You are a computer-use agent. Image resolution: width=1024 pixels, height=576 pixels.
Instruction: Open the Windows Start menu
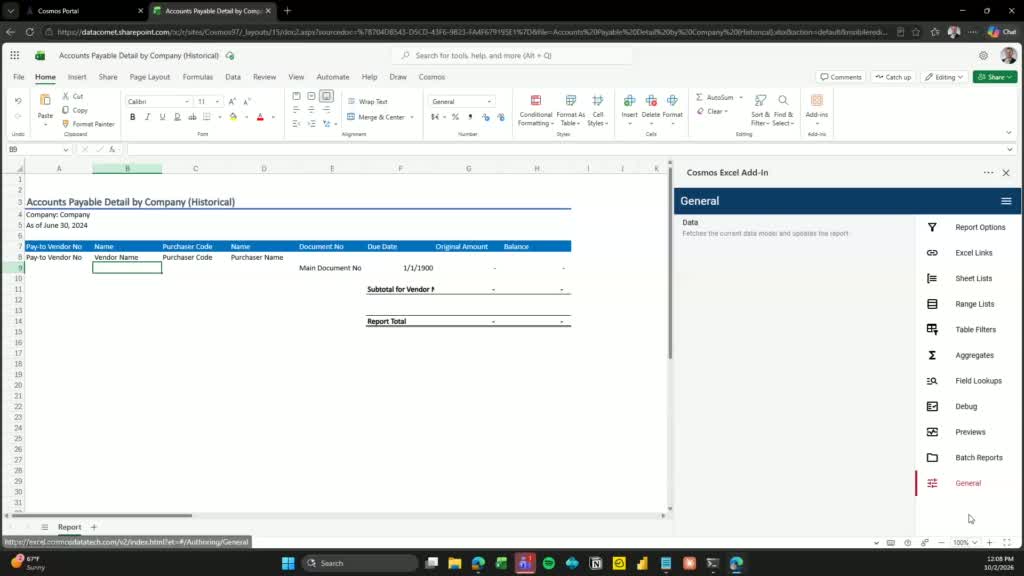click(288, 563)
